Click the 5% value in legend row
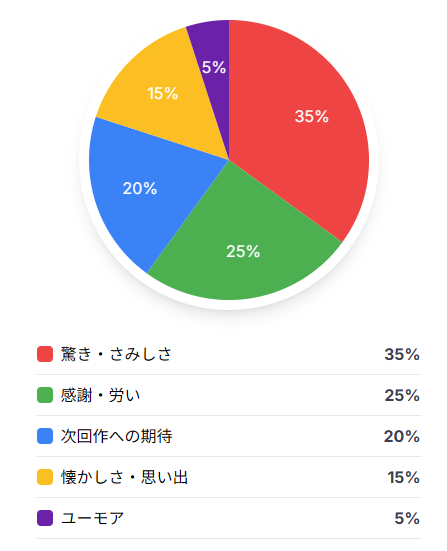Screen dimensions: 447x551 click(x=407, y=518)
